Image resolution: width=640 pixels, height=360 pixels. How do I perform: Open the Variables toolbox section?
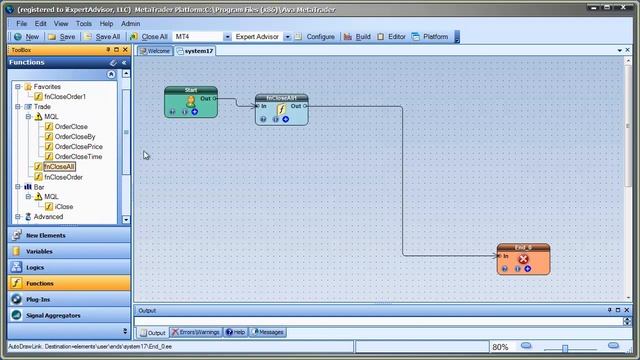69,251
